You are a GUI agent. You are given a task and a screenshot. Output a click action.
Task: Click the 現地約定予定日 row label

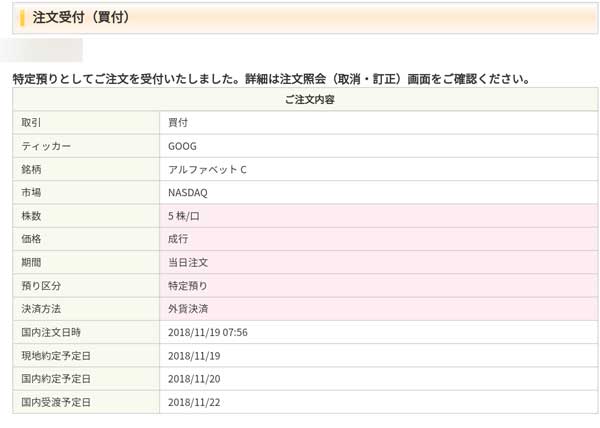(x=55, y=356)
